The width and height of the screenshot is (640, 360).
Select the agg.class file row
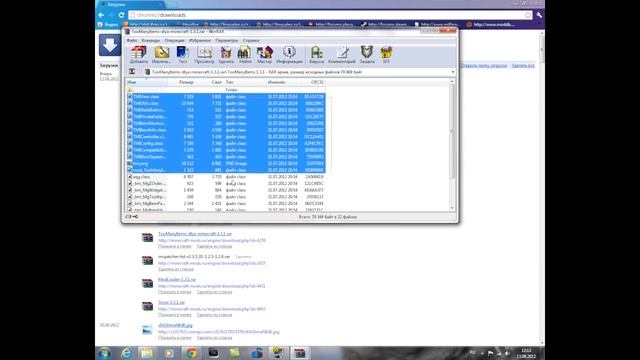[226, 177]
